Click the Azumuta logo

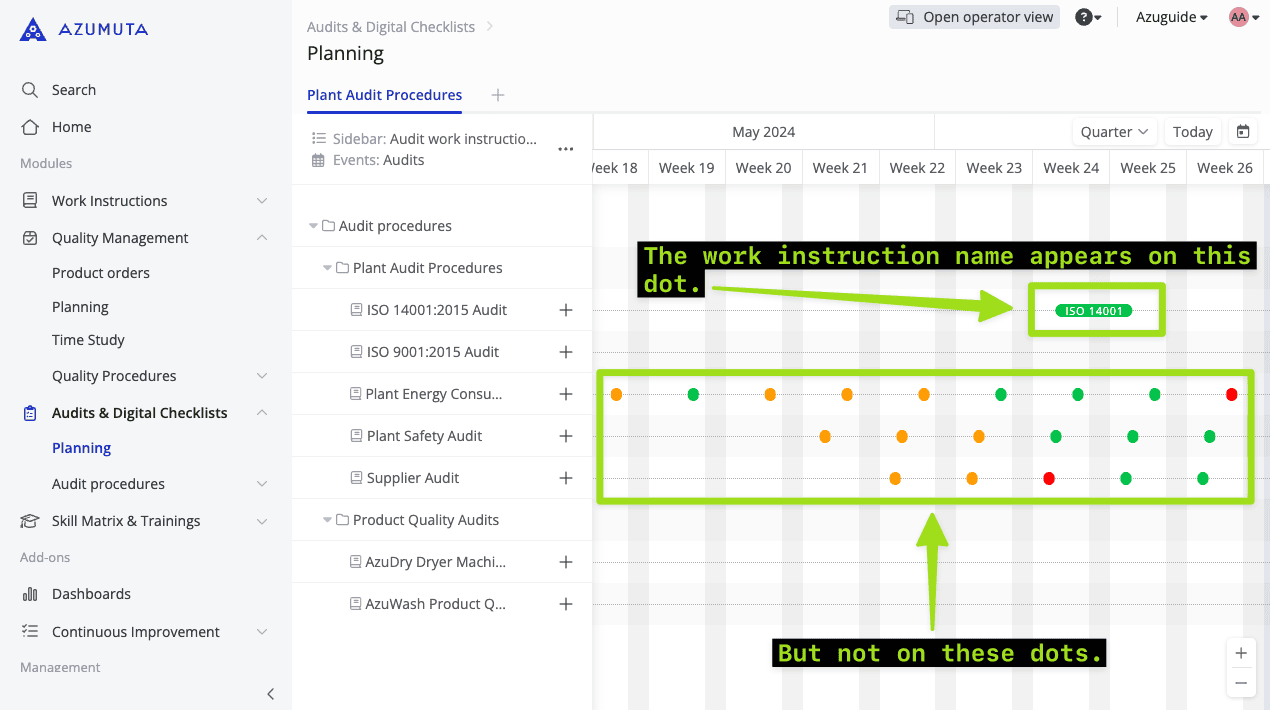coord(84,30)
